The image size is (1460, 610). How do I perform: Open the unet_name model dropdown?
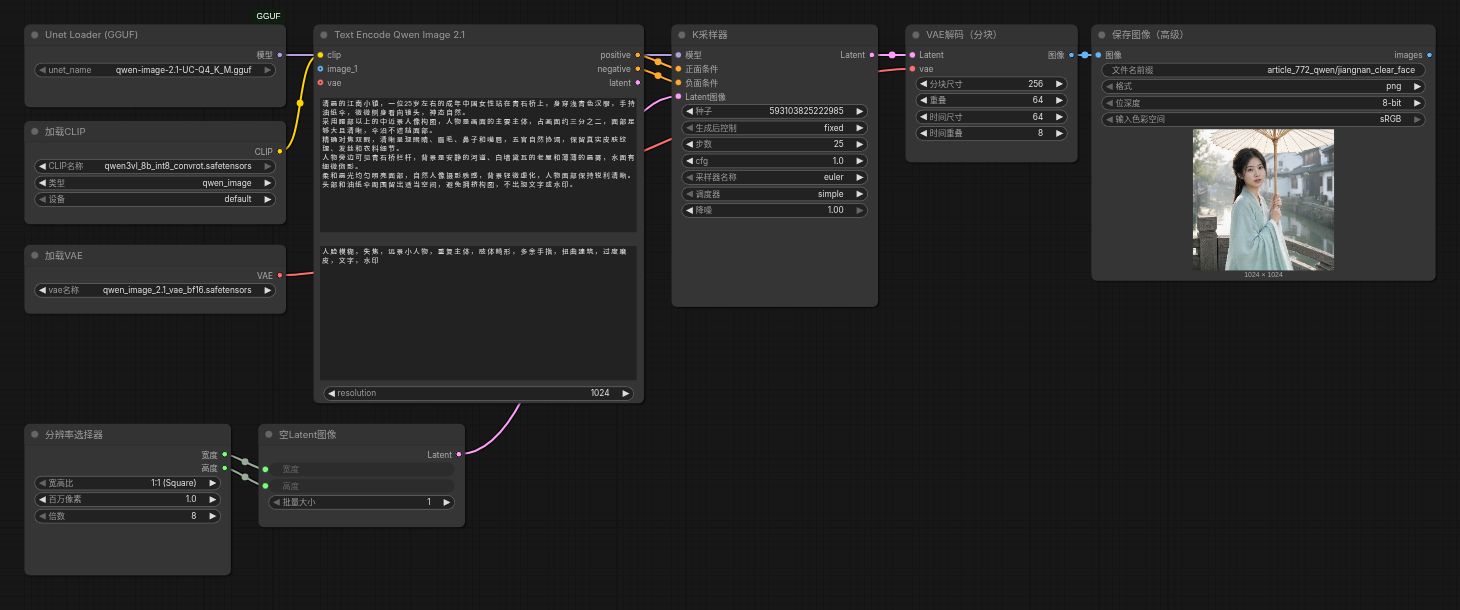[155, 70]
